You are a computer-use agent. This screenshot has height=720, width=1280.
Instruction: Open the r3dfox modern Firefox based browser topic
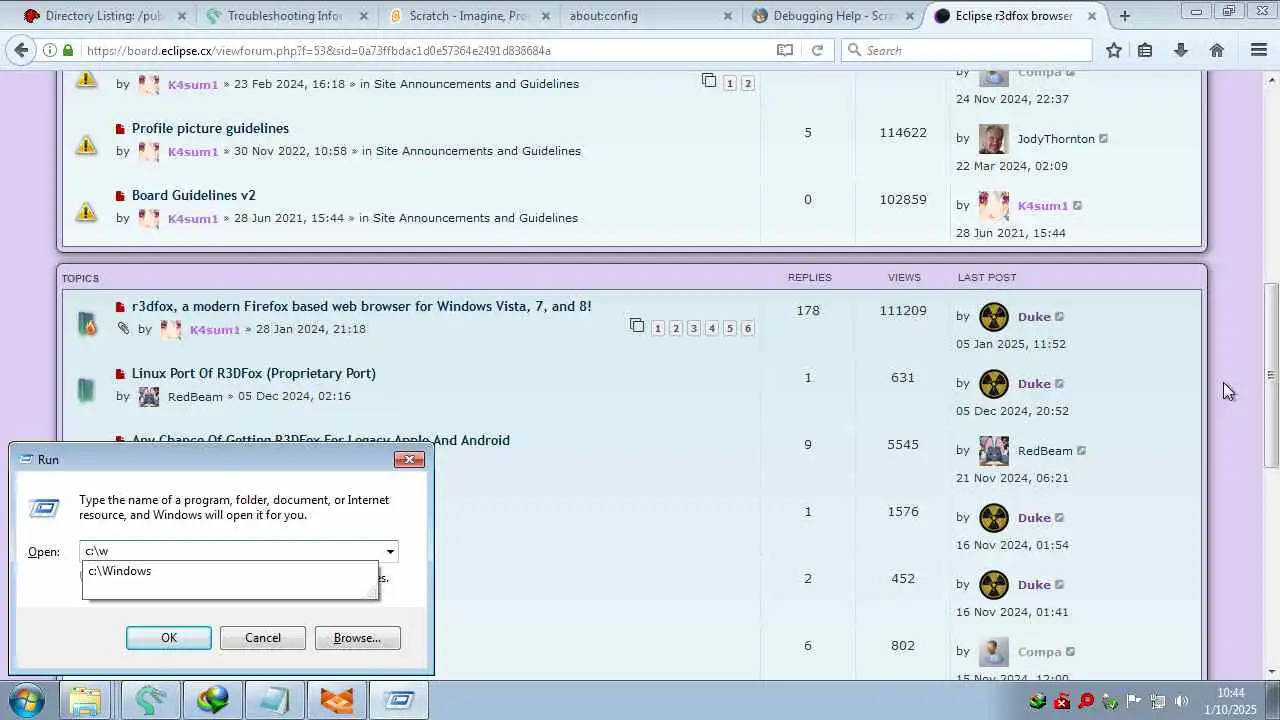362,306
